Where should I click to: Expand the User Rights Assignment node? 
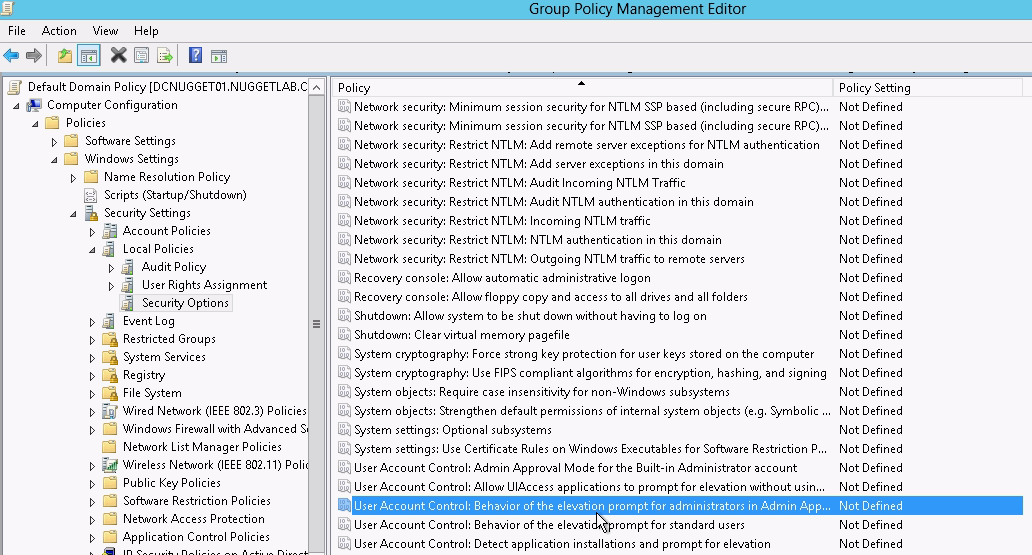click(x=111, y=286)
